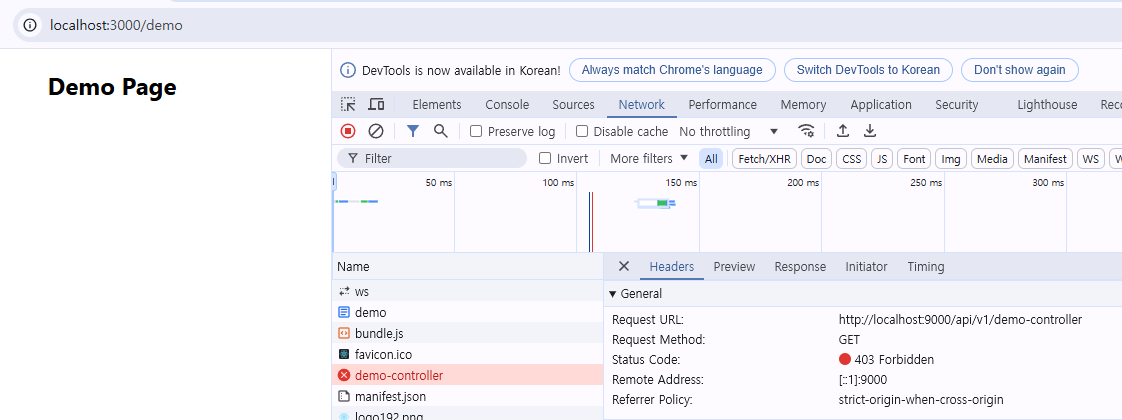Image resolution: width=1122 pixels, height=420 pixels.
Task: Filter requests by Fetch/XHR
Action: tap(764, 159)
